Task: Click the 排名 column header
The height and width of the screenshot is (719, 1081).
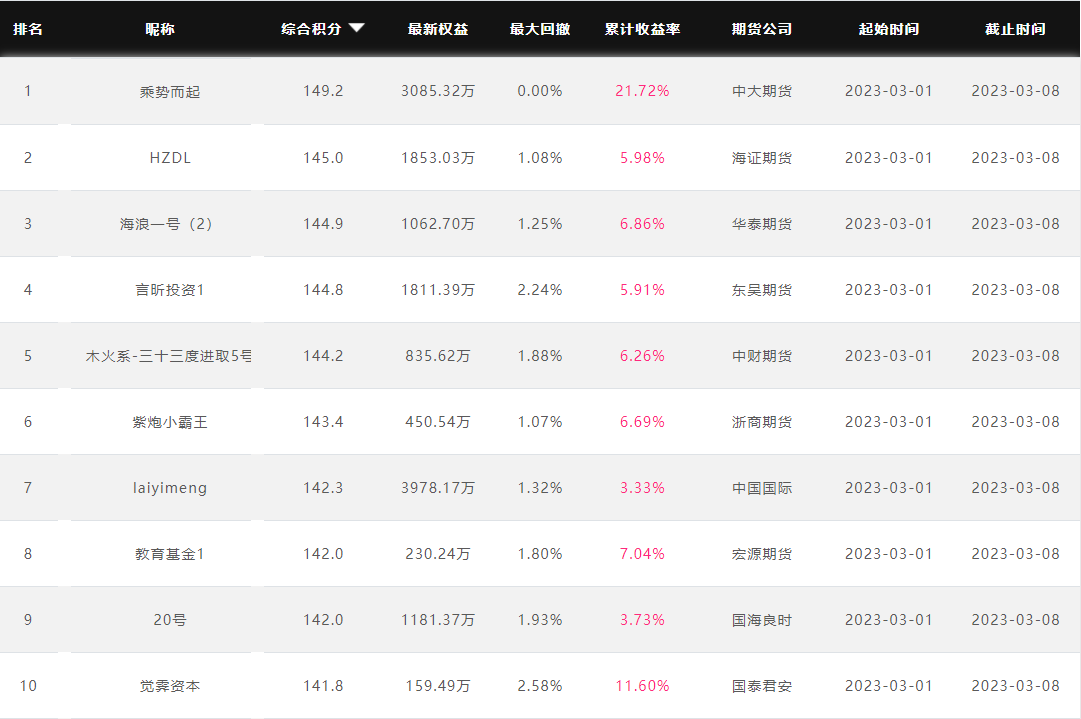Action: (28, 29)
